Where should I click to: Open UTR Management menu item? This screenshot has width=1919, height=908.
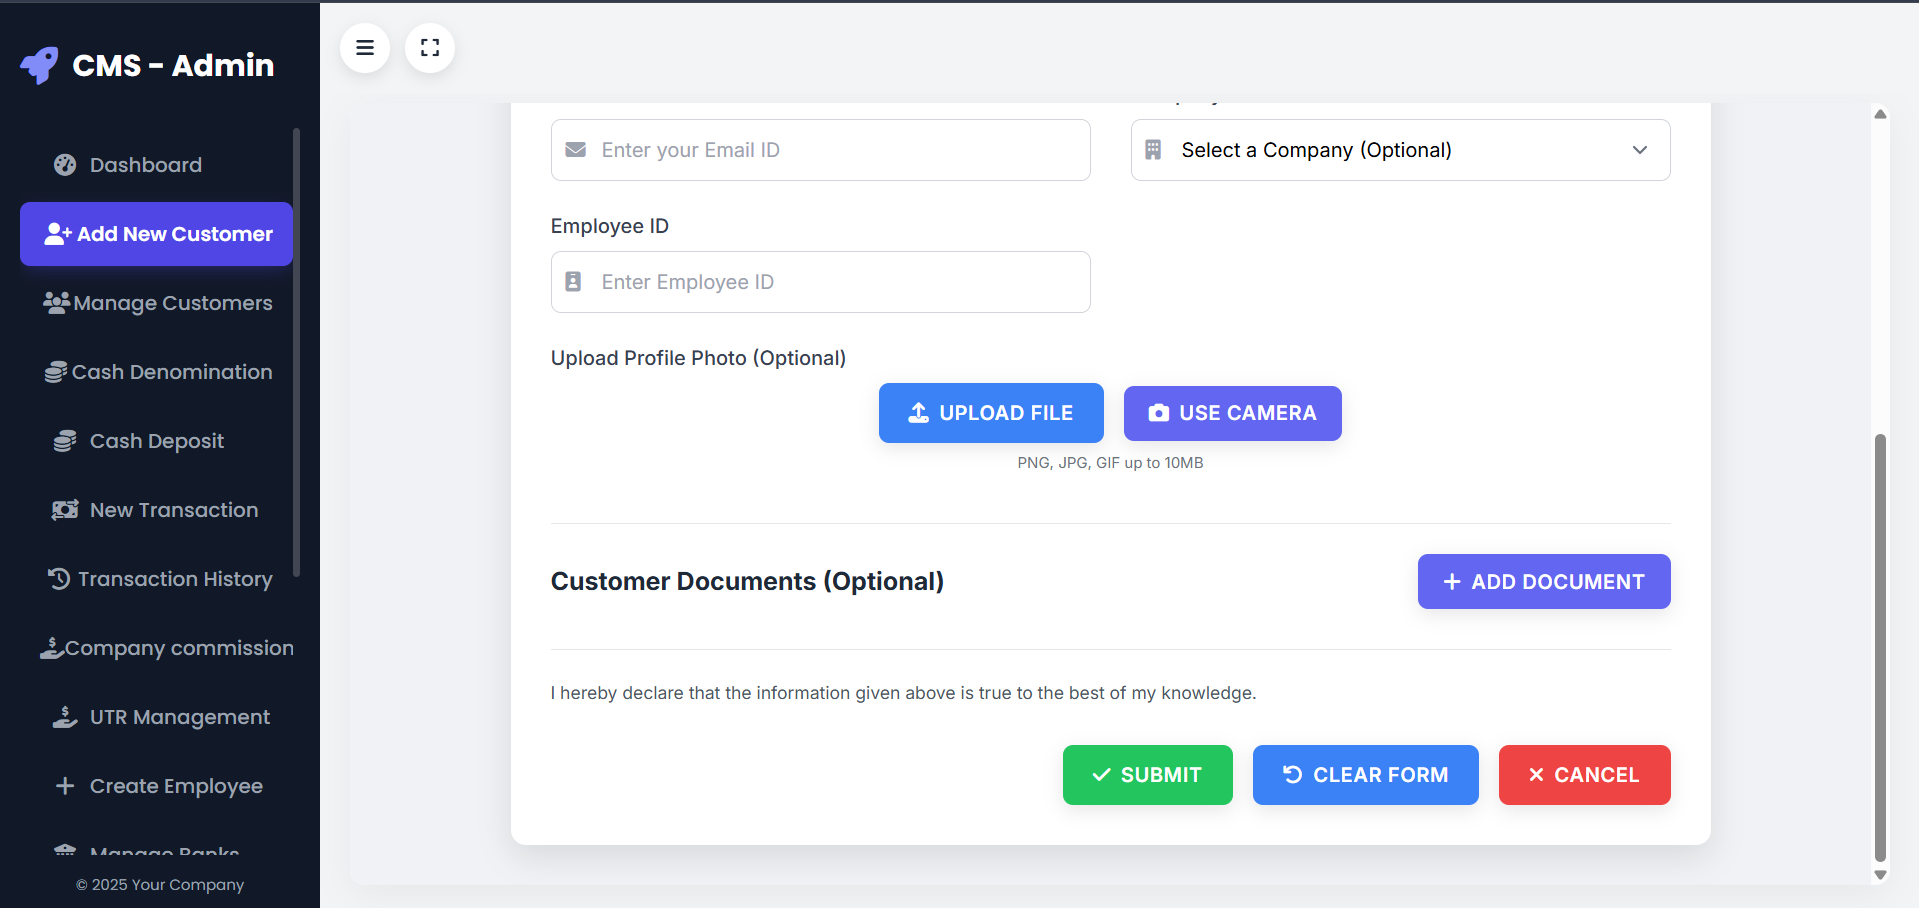[160, 717]
